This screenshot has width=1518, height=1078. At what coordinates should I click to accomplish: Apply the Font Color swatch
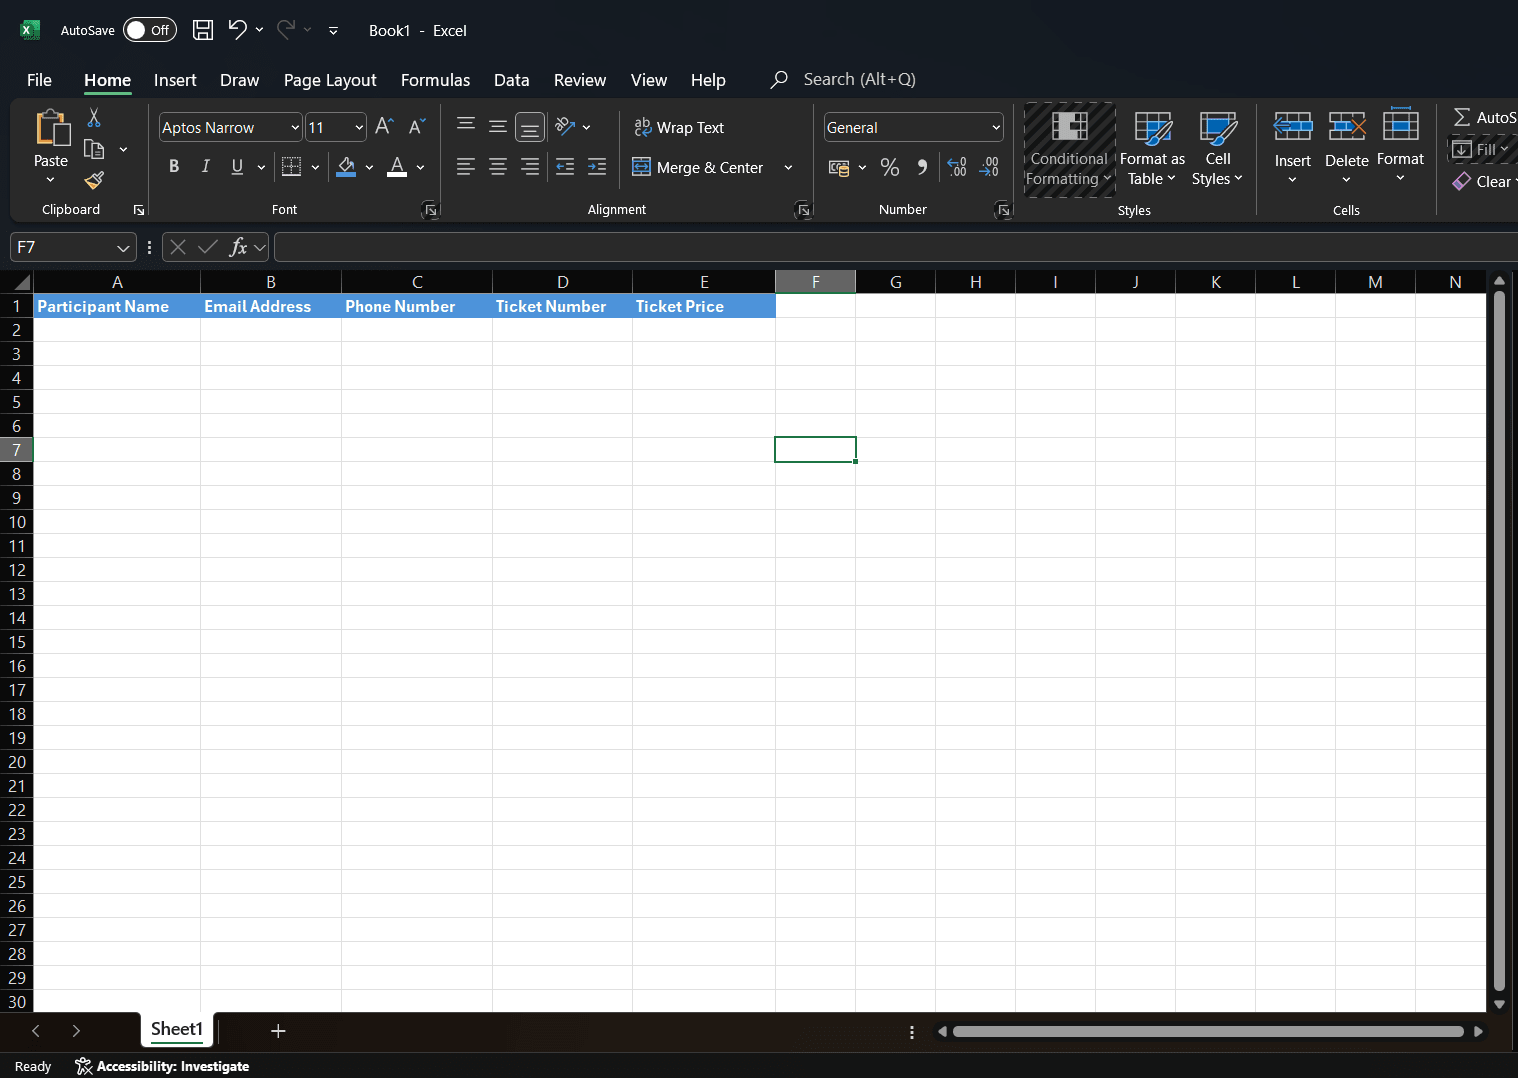click(397, 167)
